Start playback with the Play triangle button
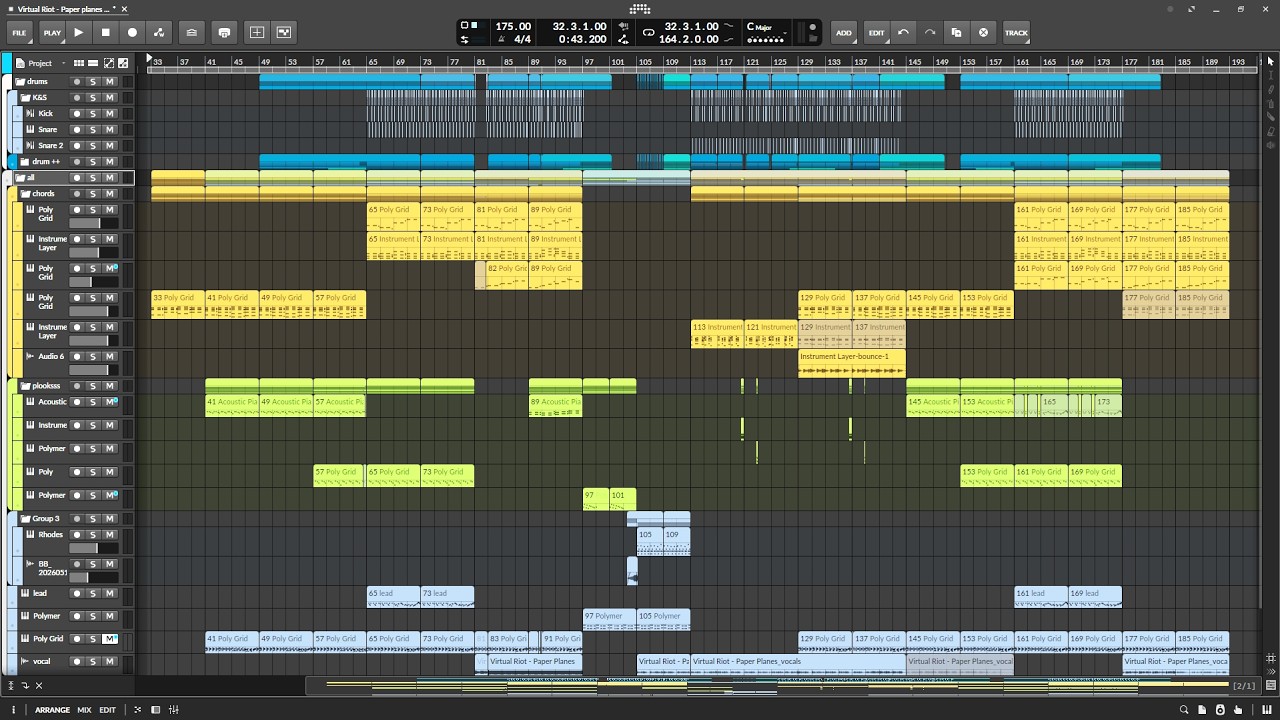1280x720 pixels. click(79, 32)
